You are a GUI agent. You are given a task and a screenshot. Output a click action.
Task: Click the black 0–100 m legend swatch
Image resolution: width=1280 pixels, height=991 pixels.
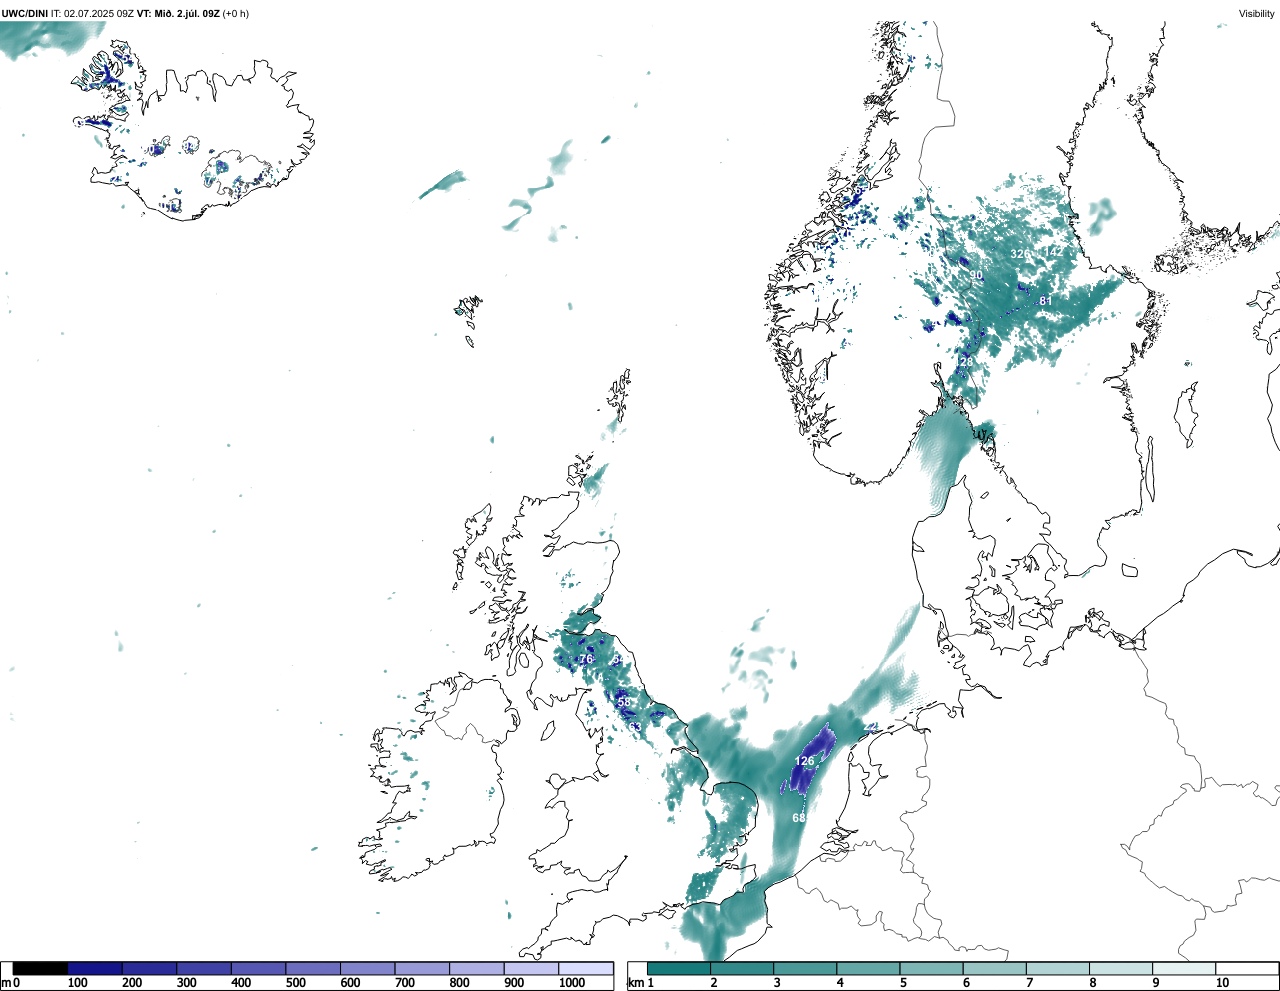pos(40,968)
